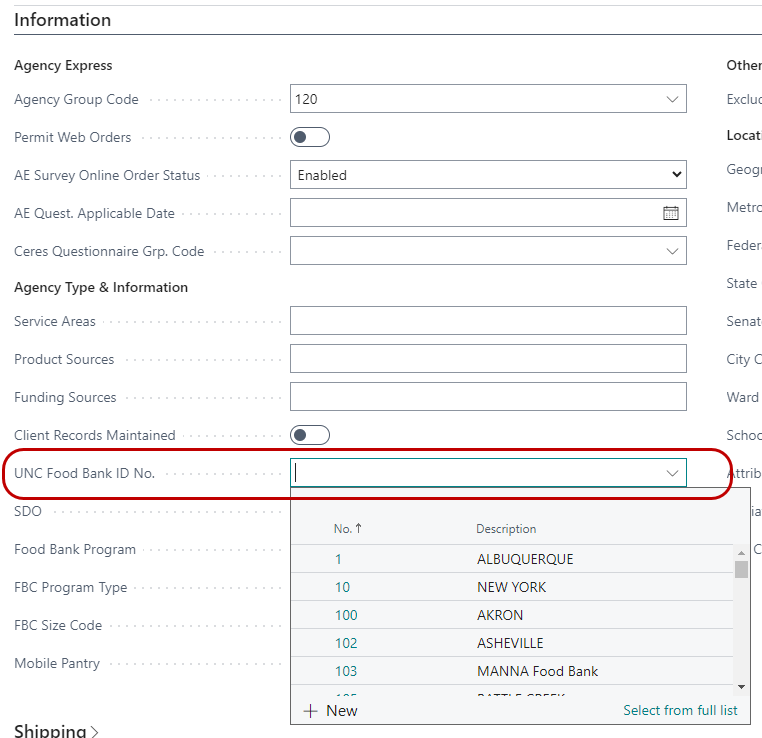Pick AKRON row in lookup list
Viewport: 762px width, 738px height.
coord(500,615)
